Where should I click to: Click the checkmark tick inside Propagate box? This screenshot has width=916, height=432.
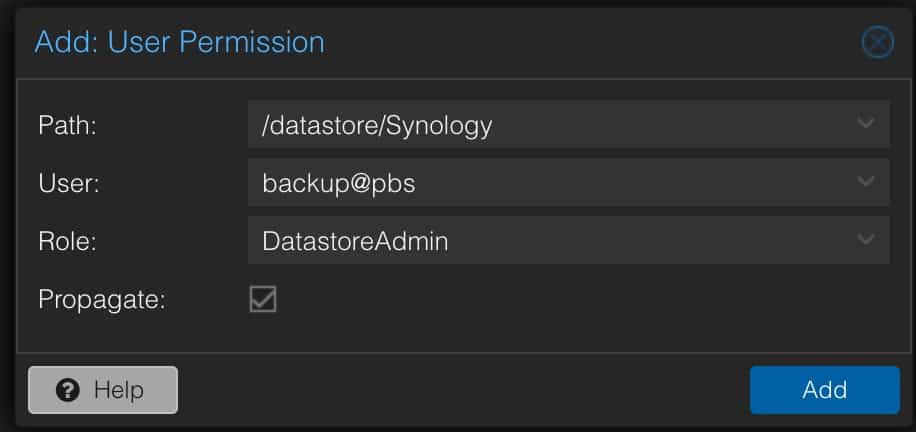click(x=263, y=299)
